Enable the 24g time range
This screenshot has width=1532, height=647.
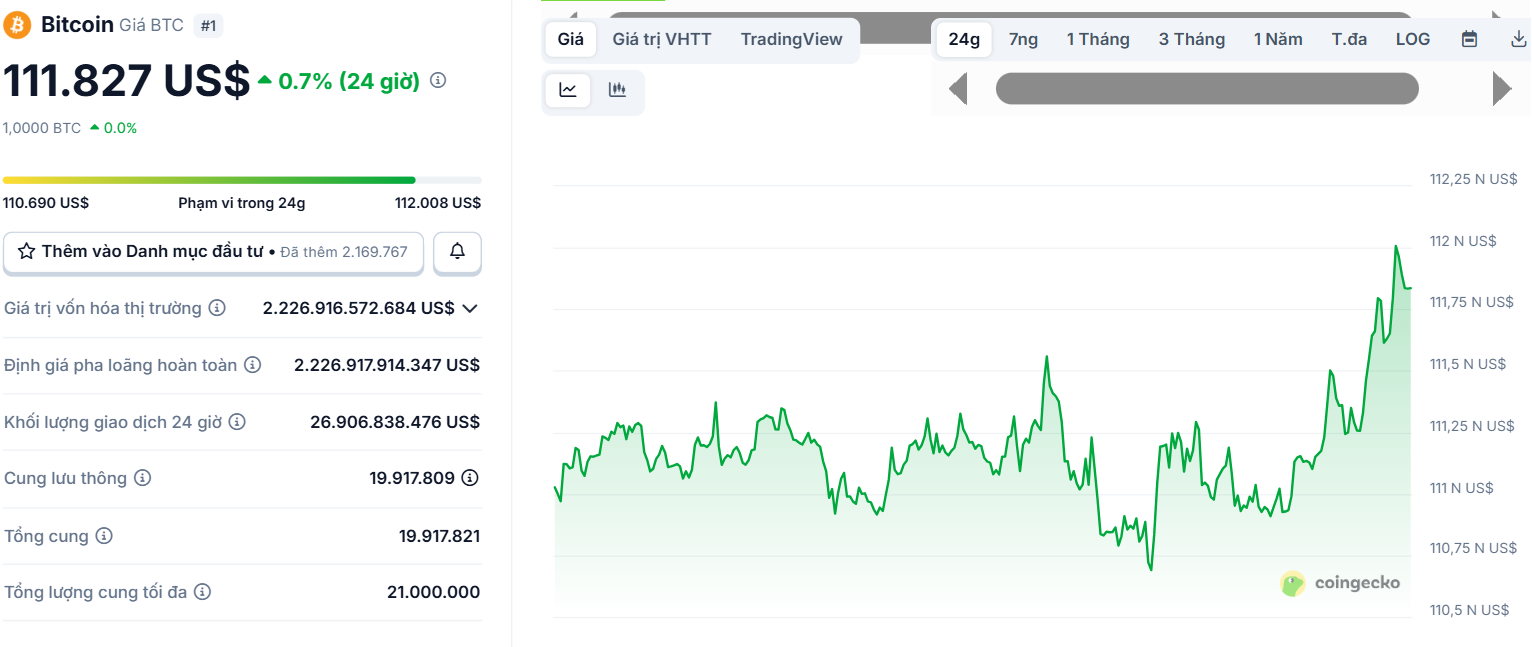coord(962,38)
